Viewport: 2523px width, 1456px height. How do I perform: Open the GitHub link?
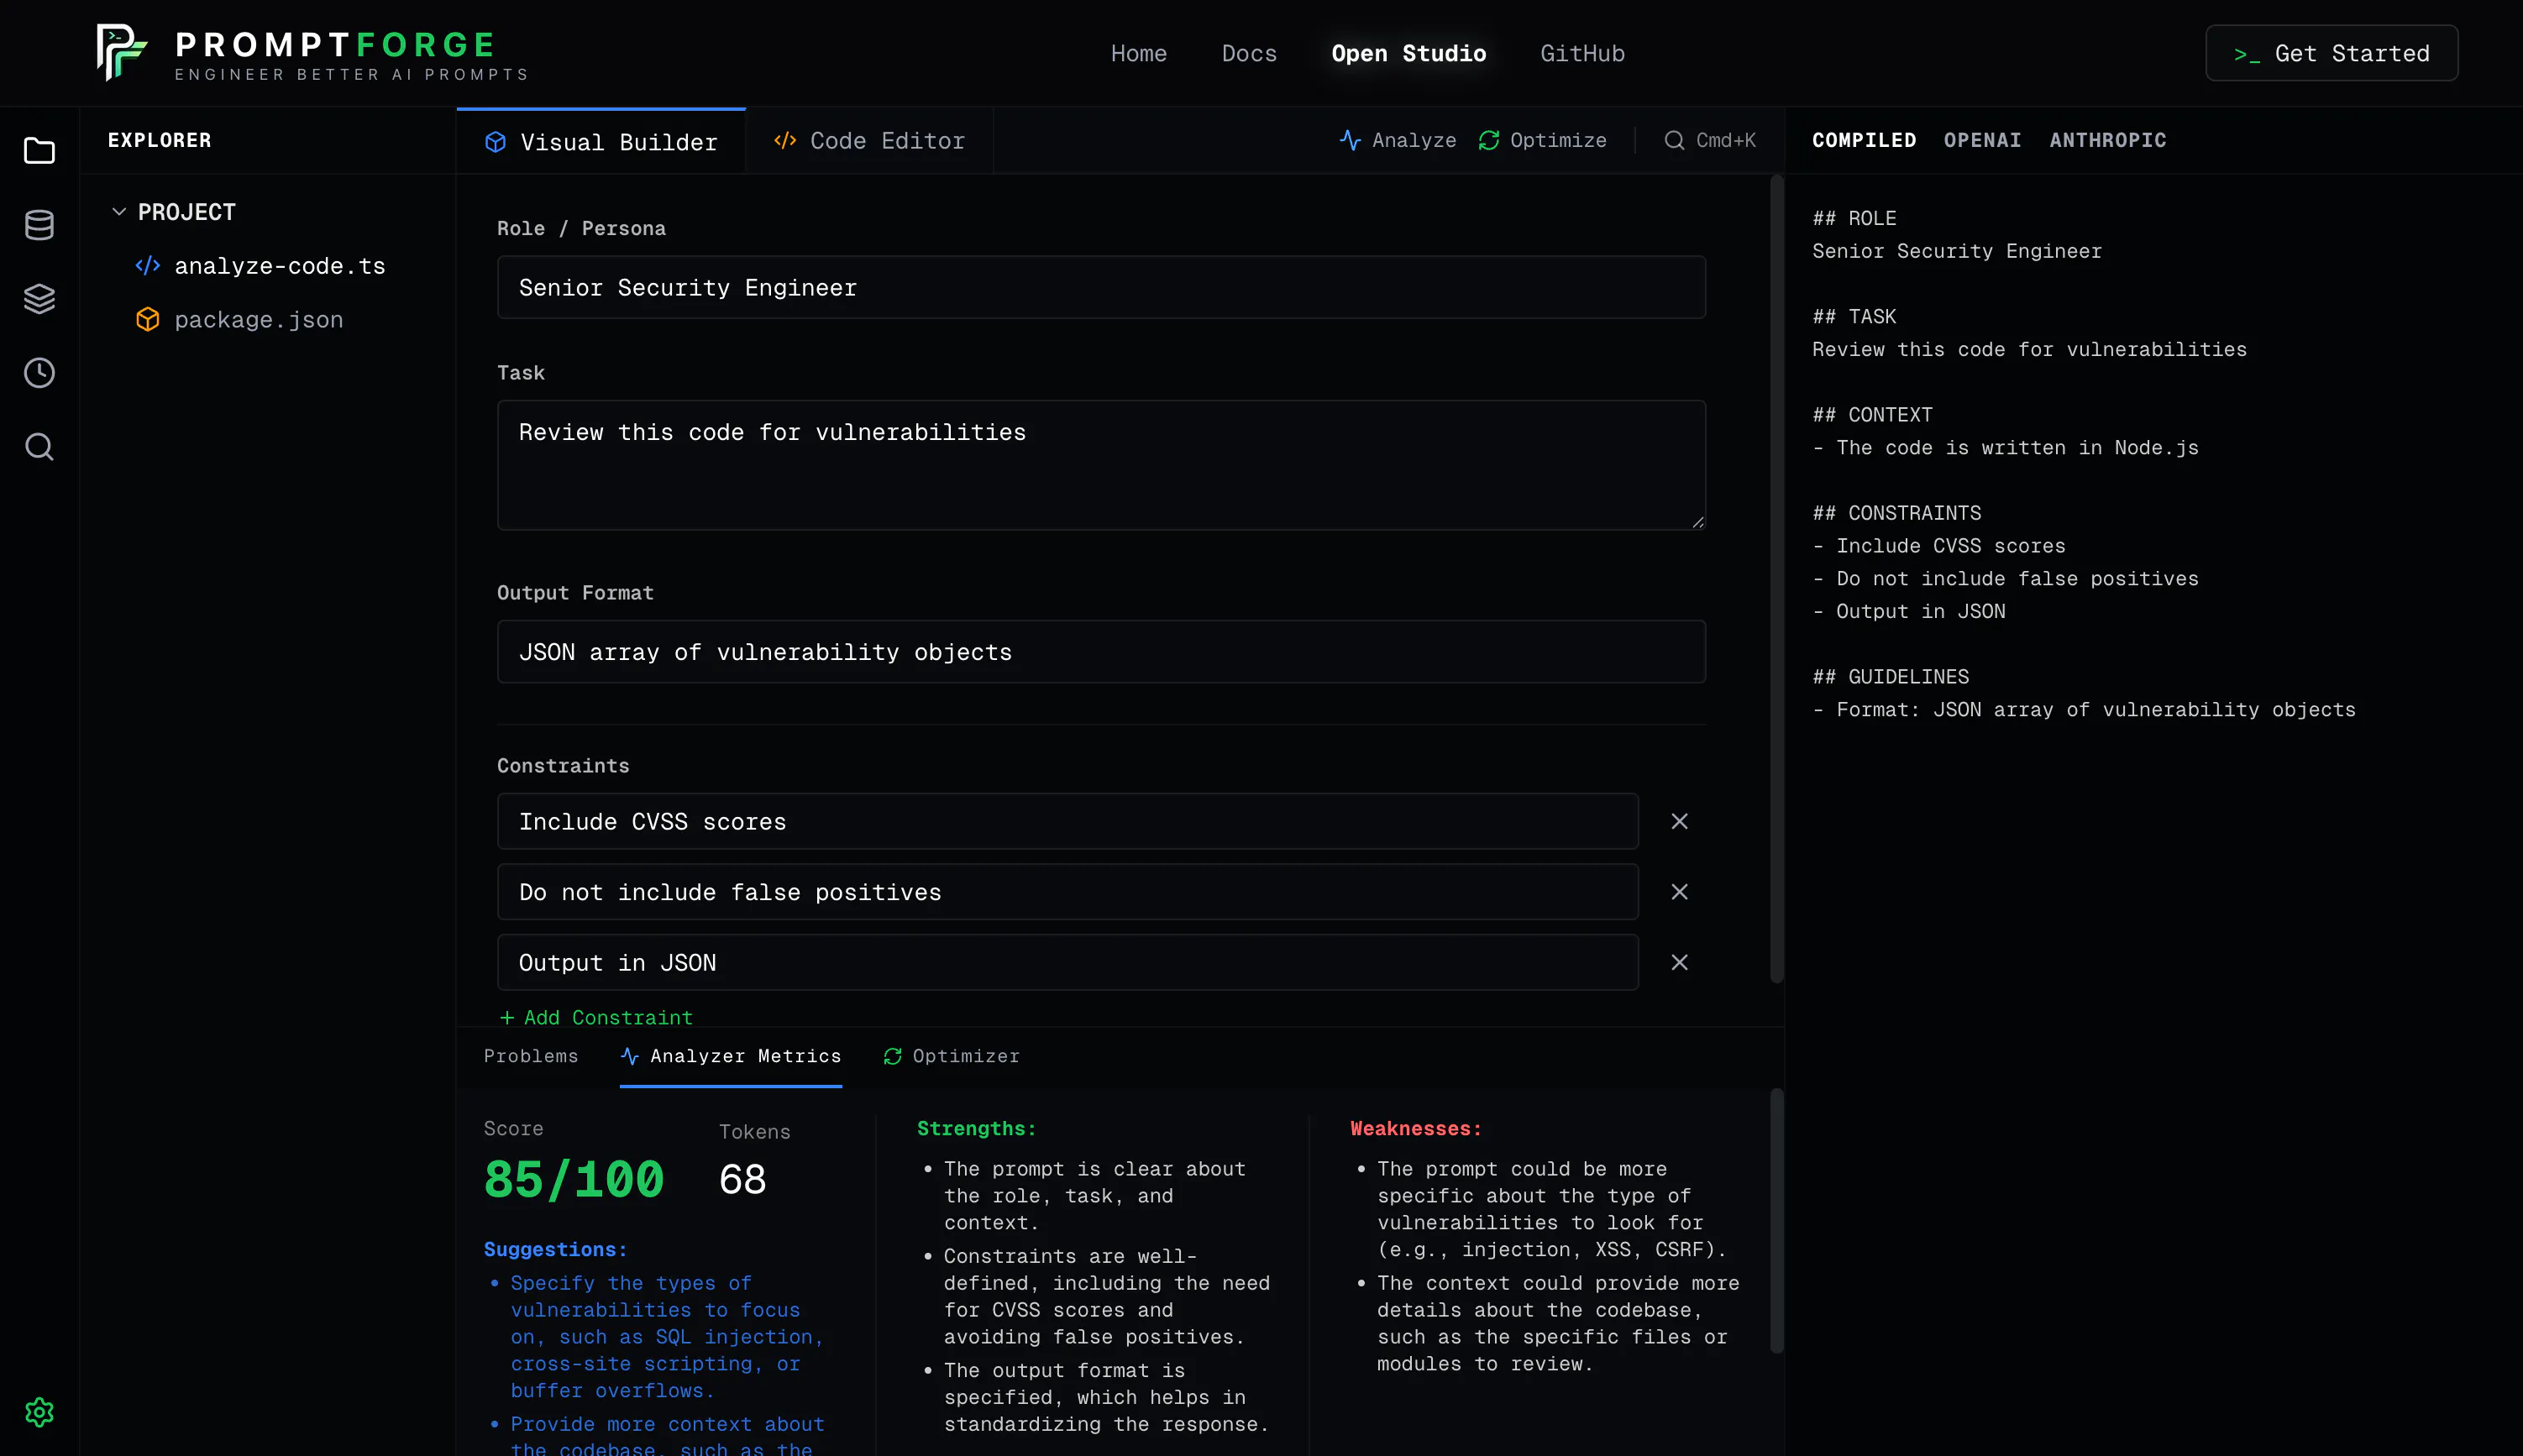pyautogui.click(x=1582, y=53)
